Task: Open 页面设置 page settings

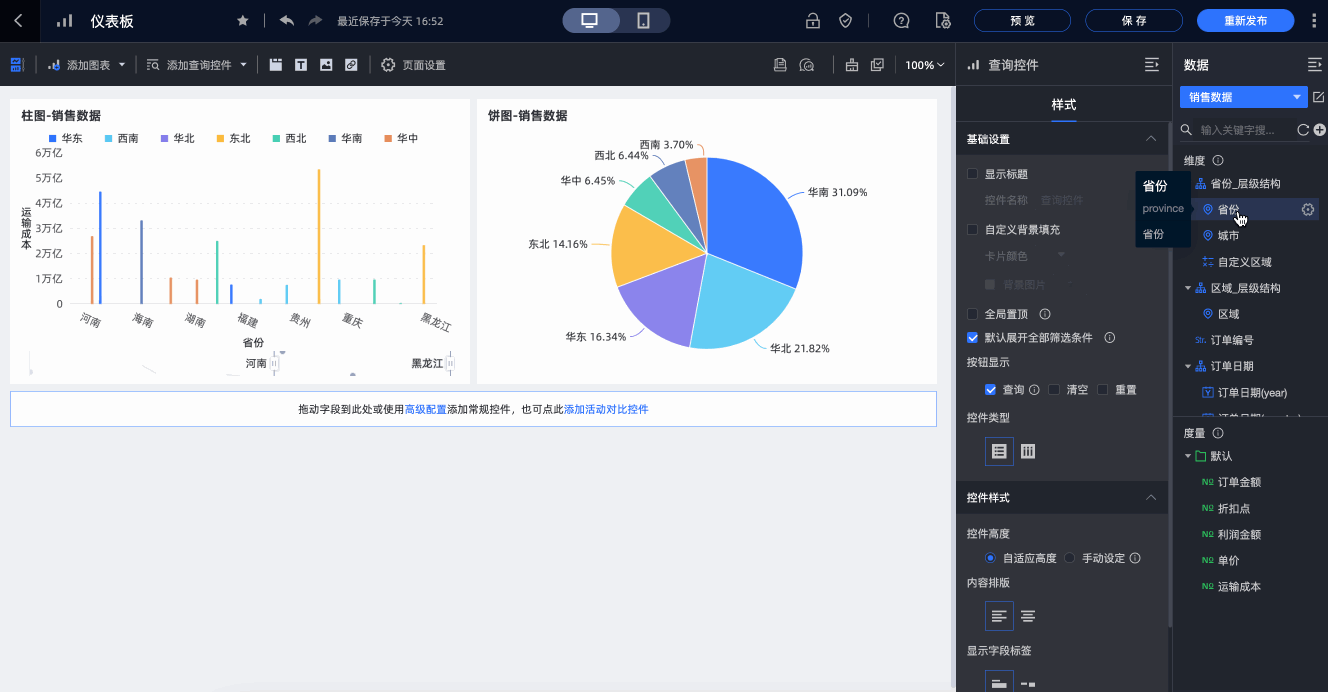Action: pos(413,65)
